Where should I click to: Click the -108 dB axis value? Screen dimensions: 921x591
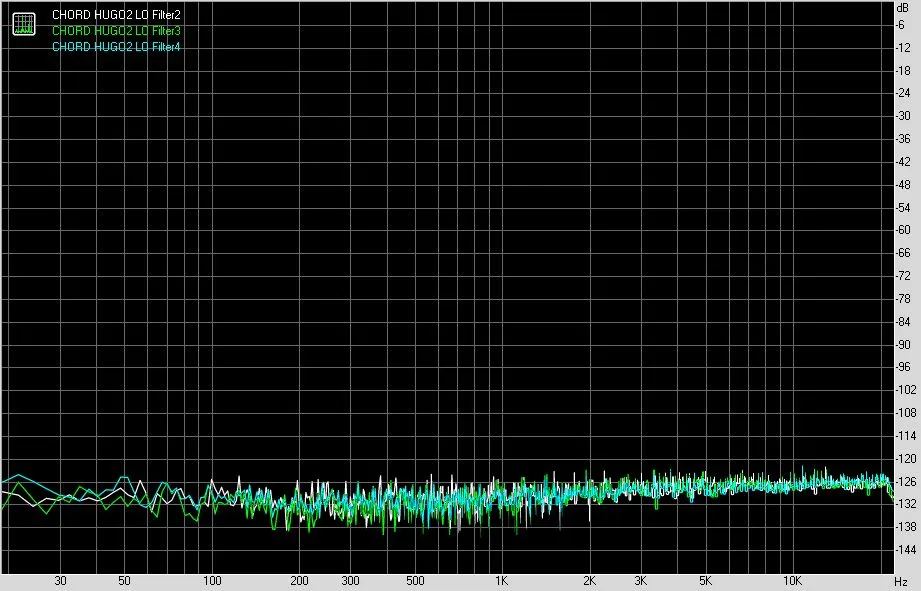click(x=906, y=413)
